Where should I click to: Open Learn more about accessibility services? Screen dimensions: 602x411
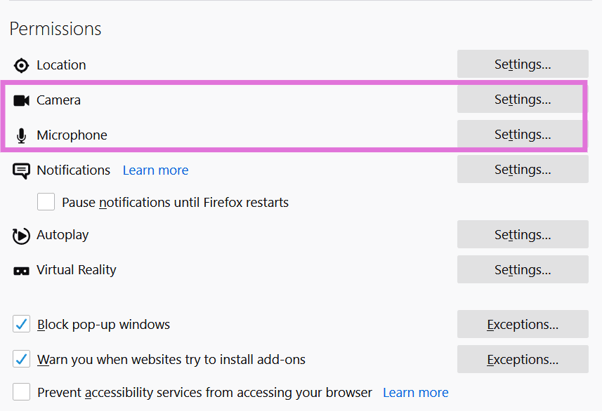coord(415,393)
